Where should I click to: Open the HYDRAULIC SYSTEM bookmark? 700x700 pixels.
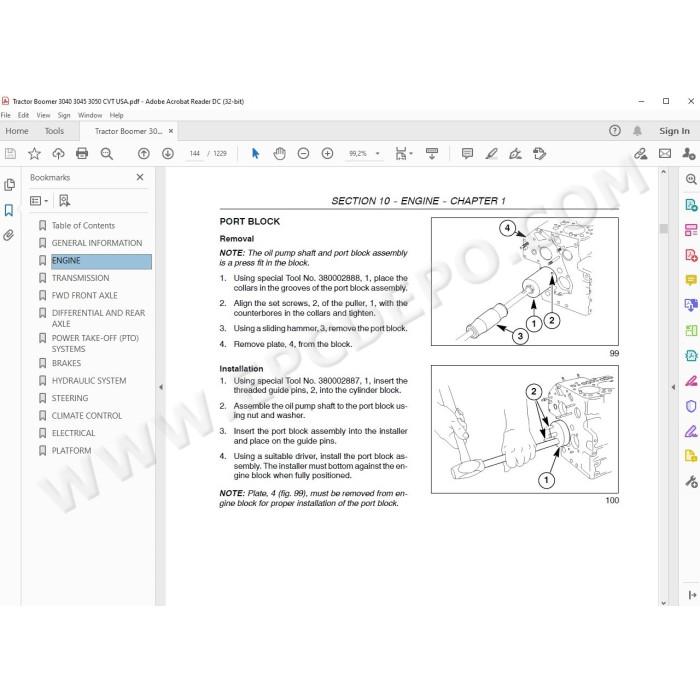89,380
